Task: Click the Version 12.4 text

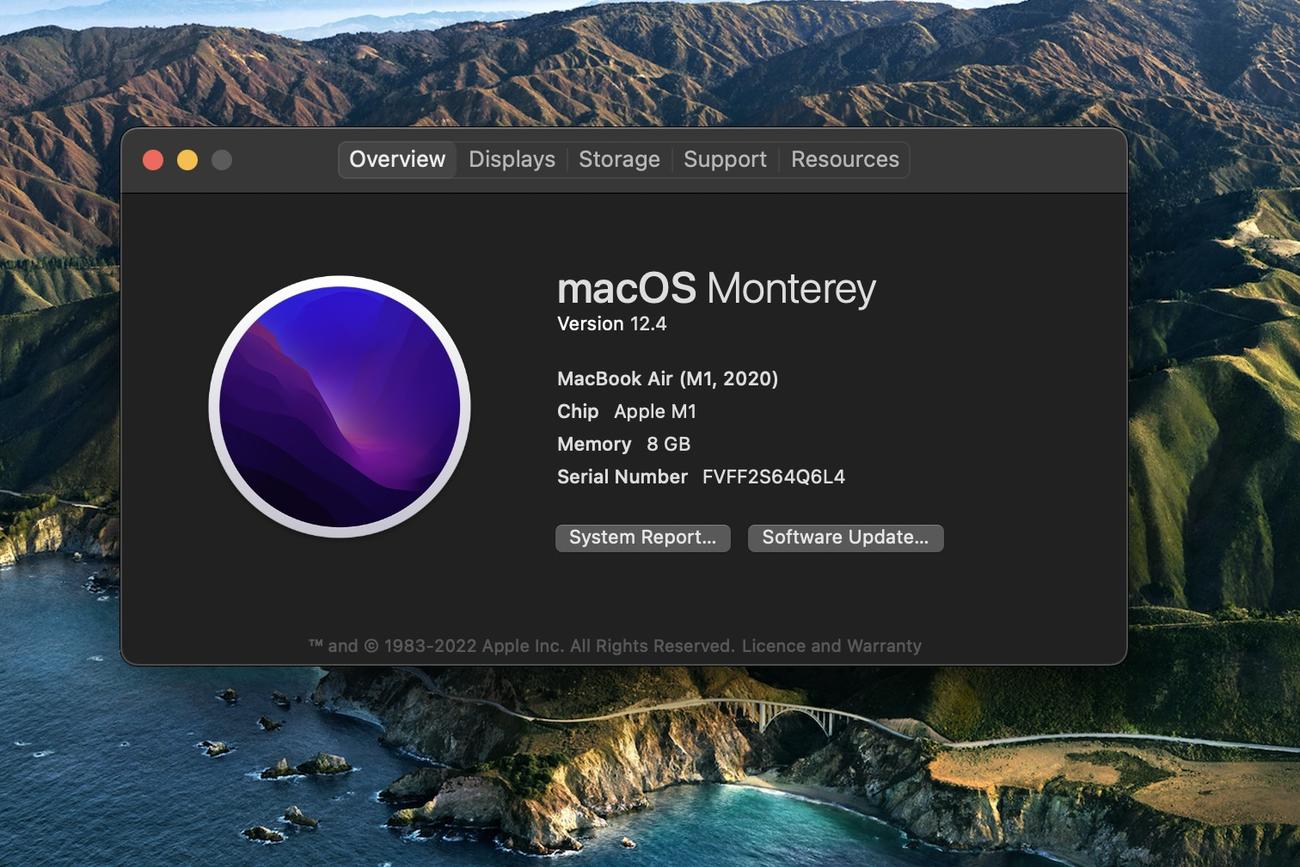Action: pos(612,324)
